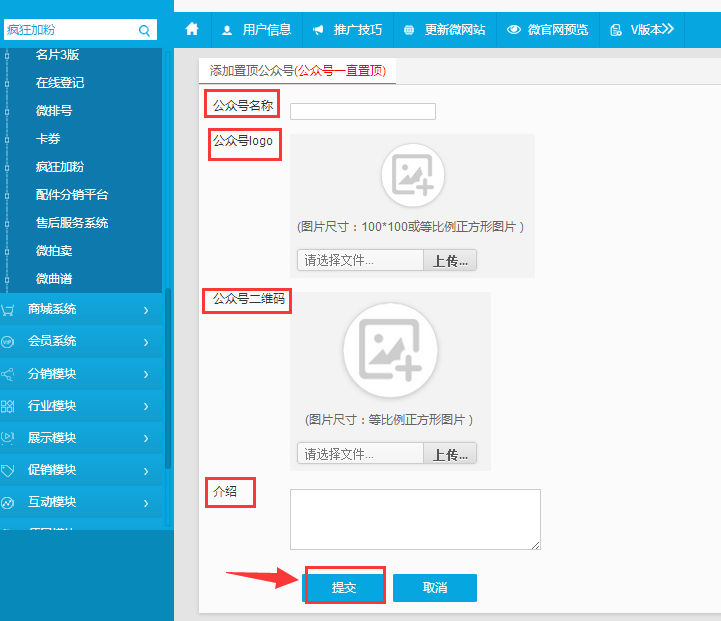Click 上传 button under 公众号二维码

tap(450, 454)
